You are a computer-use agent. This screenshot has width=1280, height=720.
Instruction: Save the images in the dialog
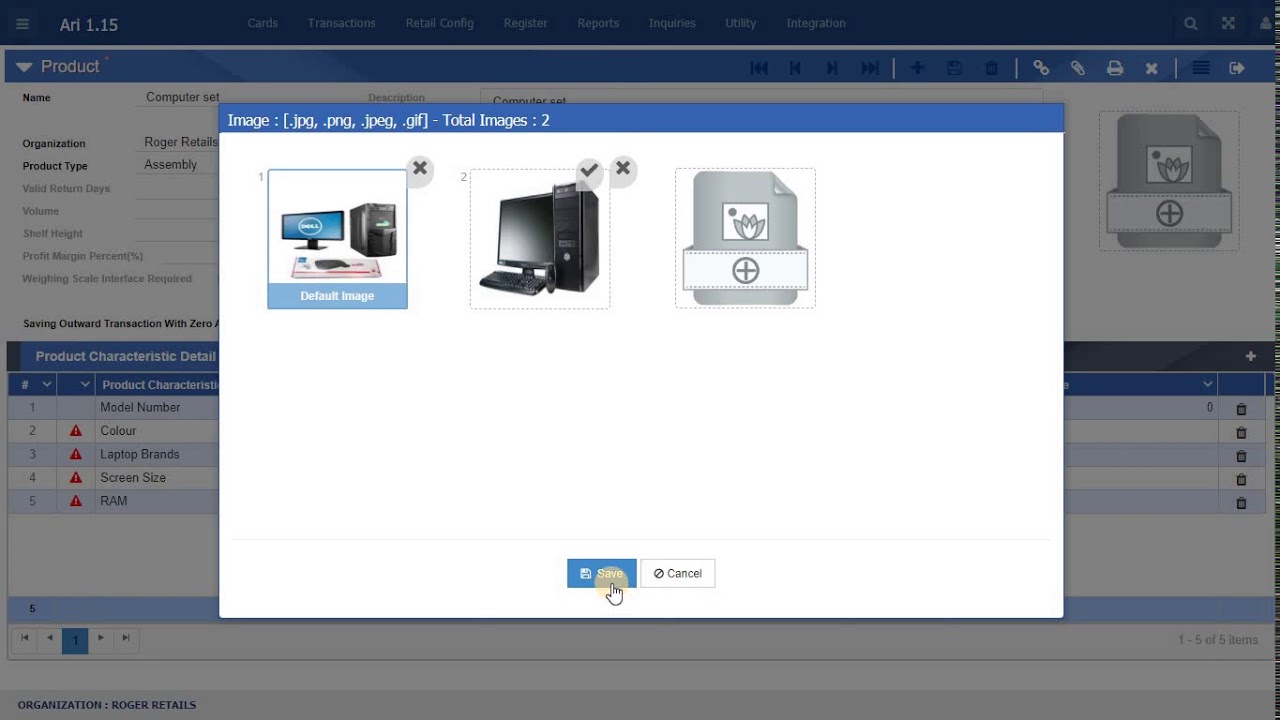(601, 573)
